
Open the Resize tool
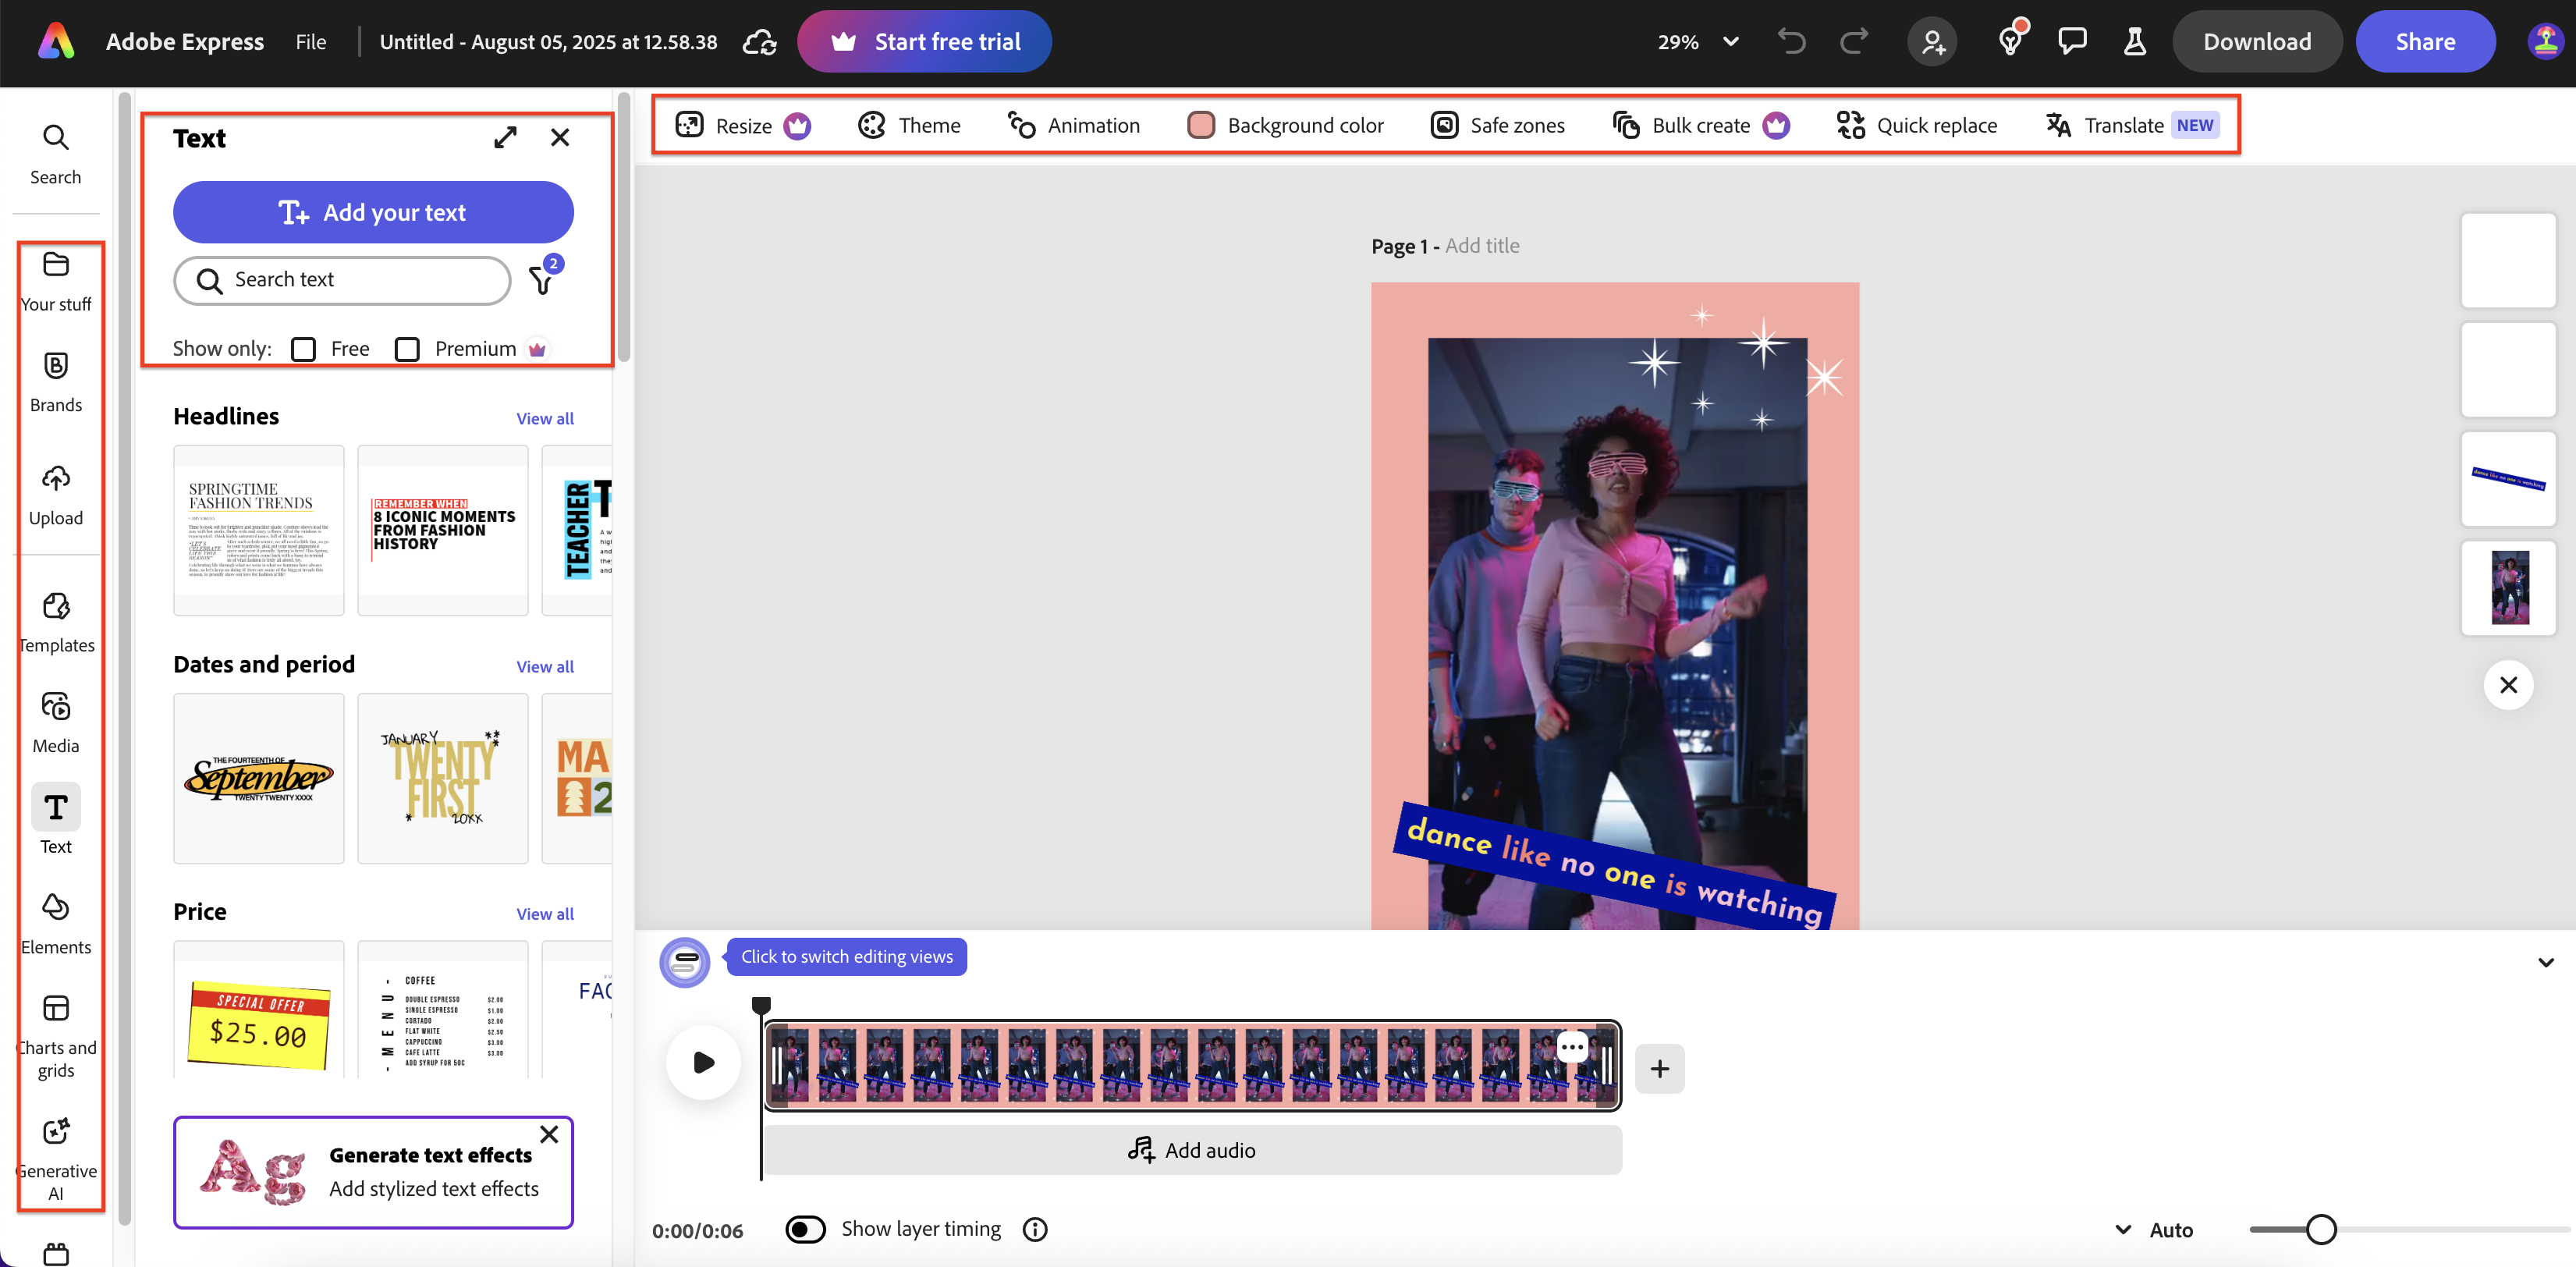click(742, 125)
